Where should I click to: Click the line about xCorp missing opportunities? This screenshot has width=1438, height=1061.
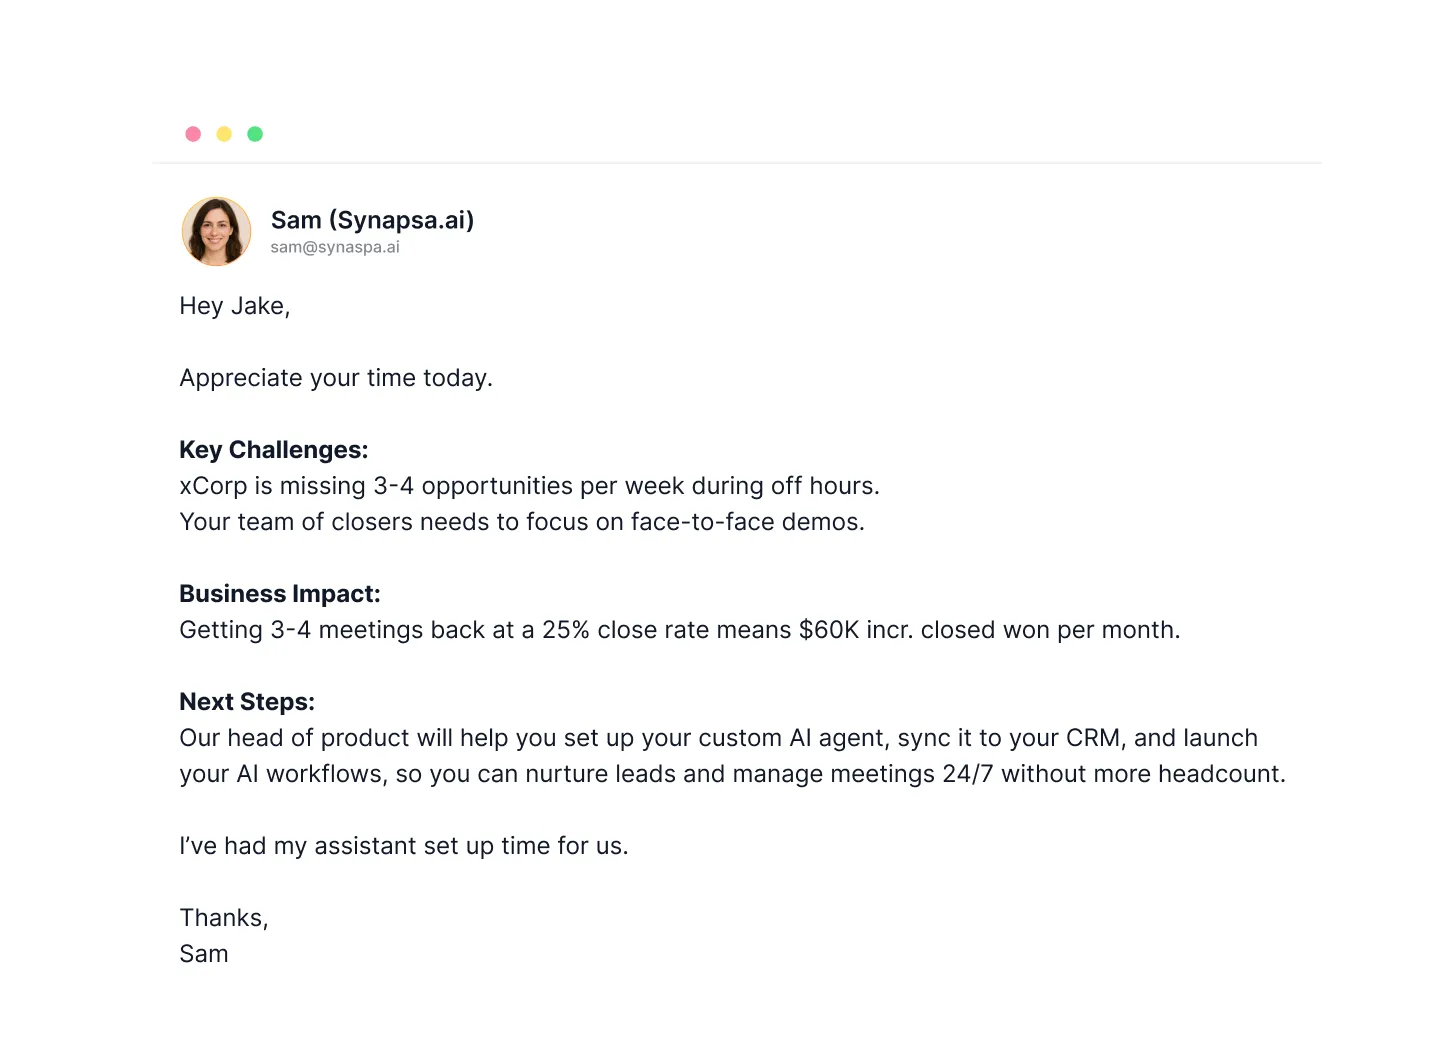coord(529,486)
